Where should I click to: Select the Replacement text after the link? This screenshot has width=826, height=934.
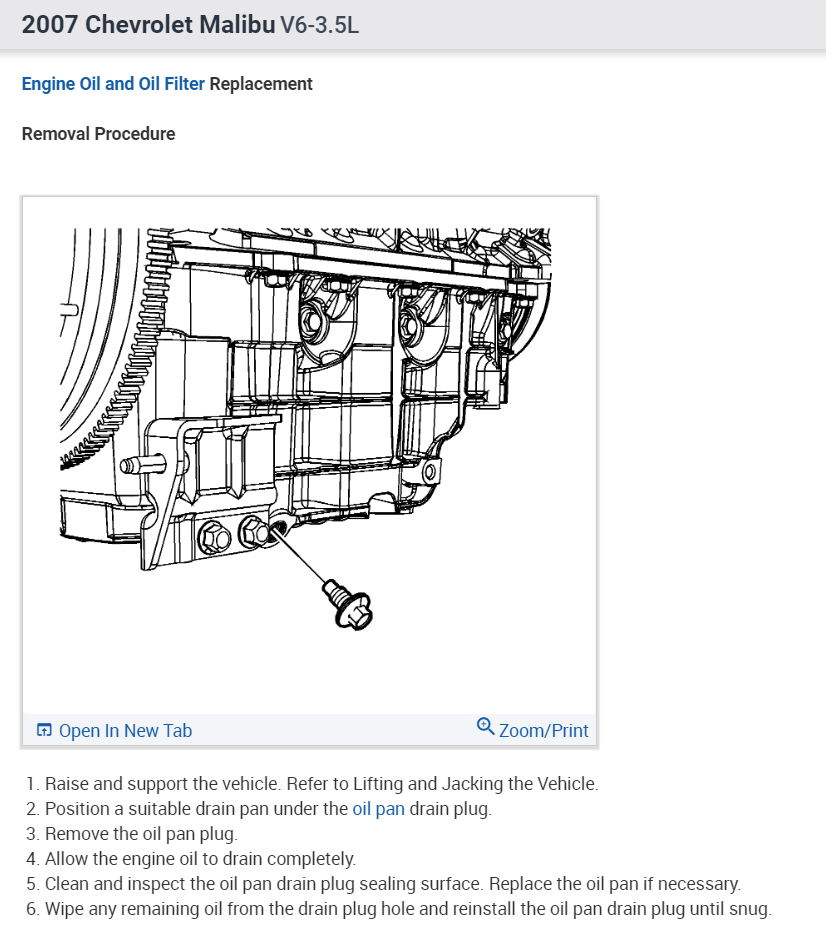[260, 84]
